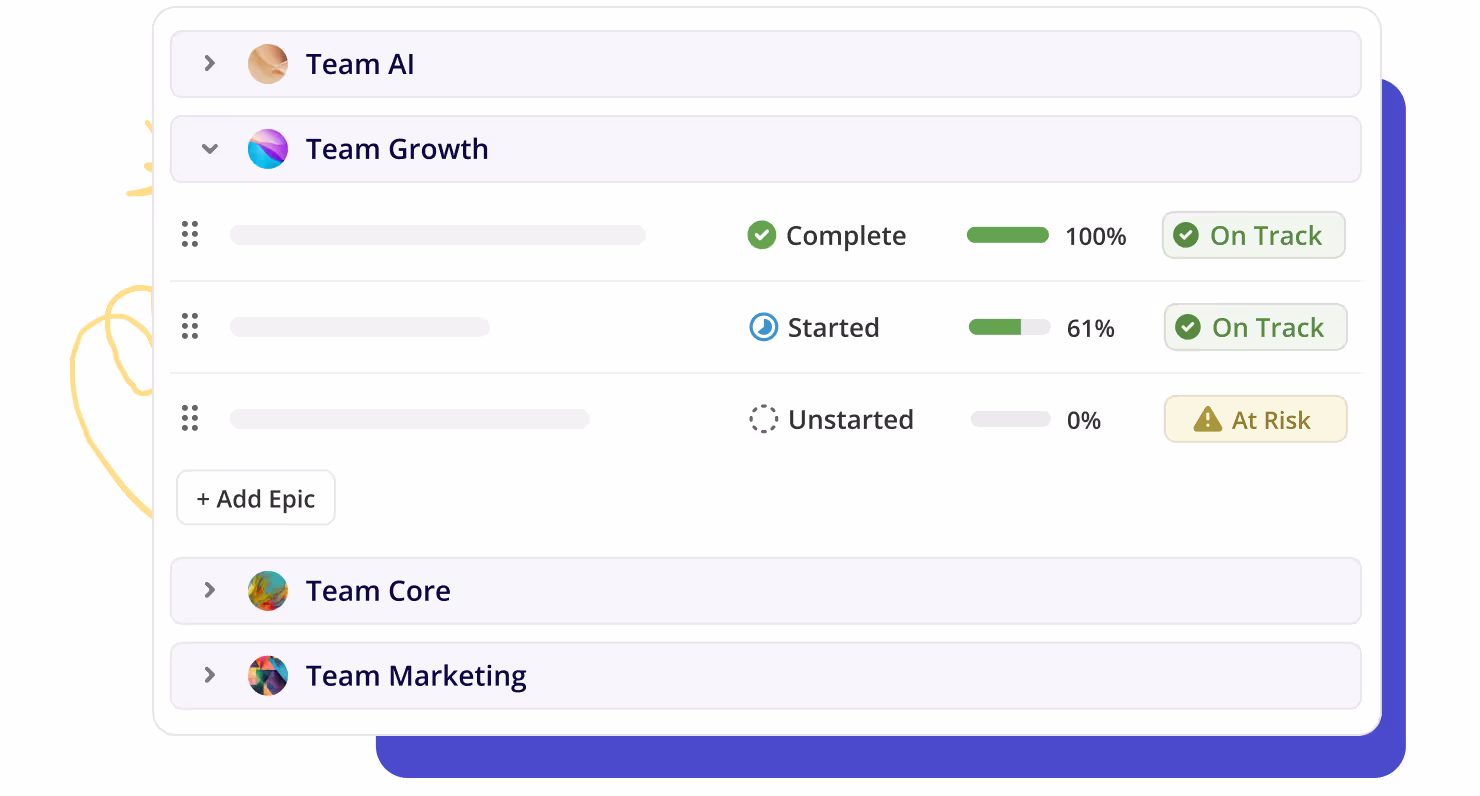Open the epic title placeholder in Complete row

[438, 235]
